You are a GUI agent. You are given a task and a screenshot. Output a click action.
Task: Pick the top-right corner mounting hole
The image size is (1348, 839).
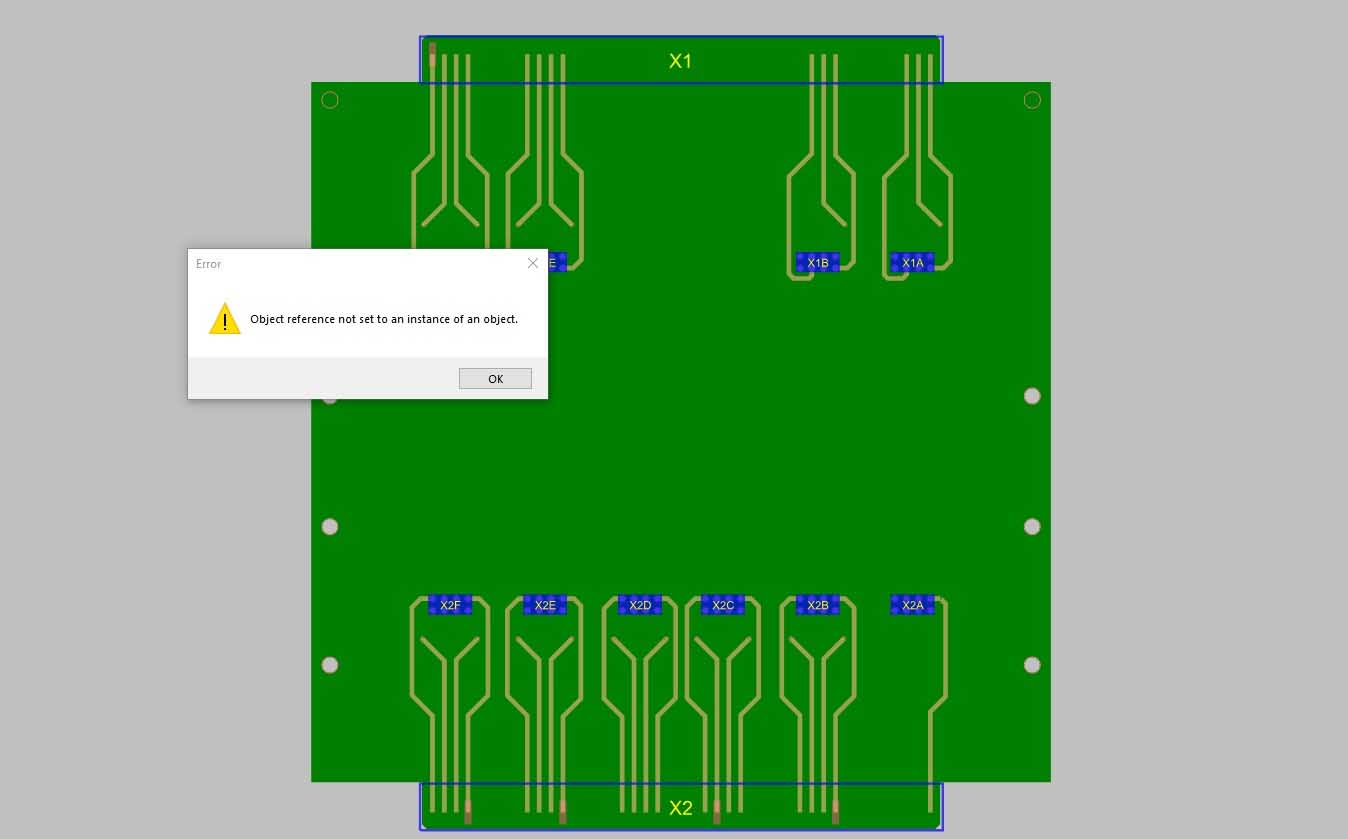(x=1032, y=100)
